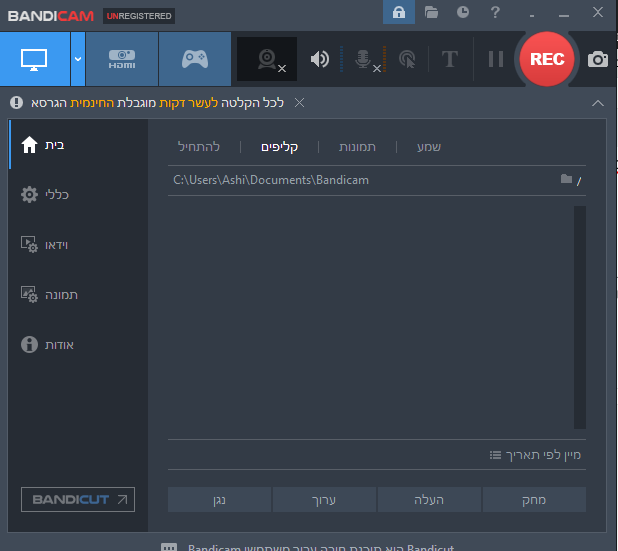The height and width of the screenshot is (551, 618).
Task: Open the וידאו video settings section
Action: click(78, 245)
